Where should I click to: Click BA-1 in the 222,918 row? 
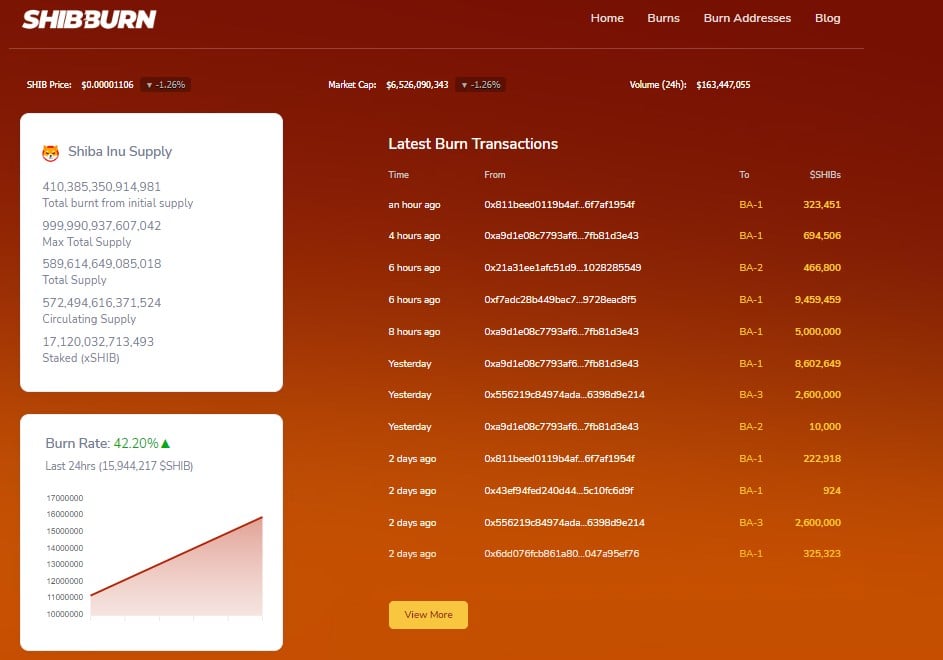pos(751,458)
